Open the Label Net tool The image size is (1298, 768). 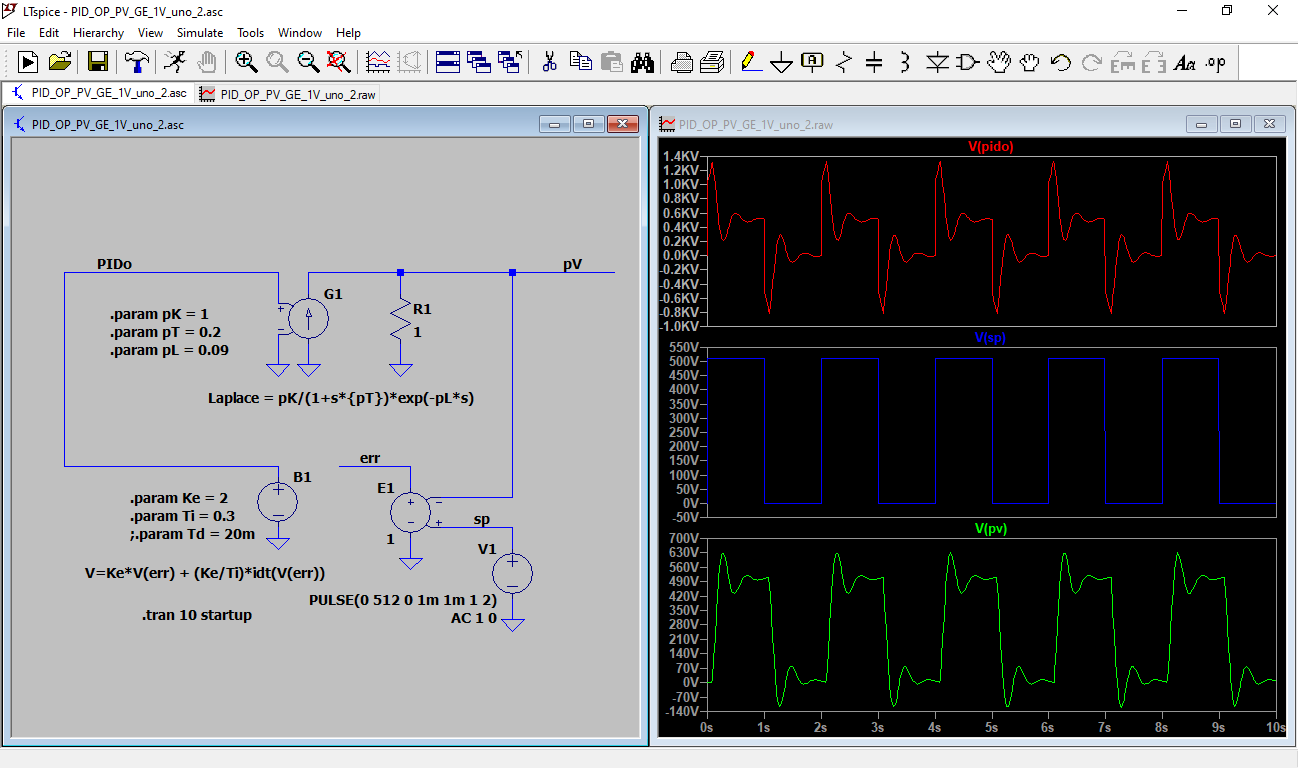click(x=810, y=62)
